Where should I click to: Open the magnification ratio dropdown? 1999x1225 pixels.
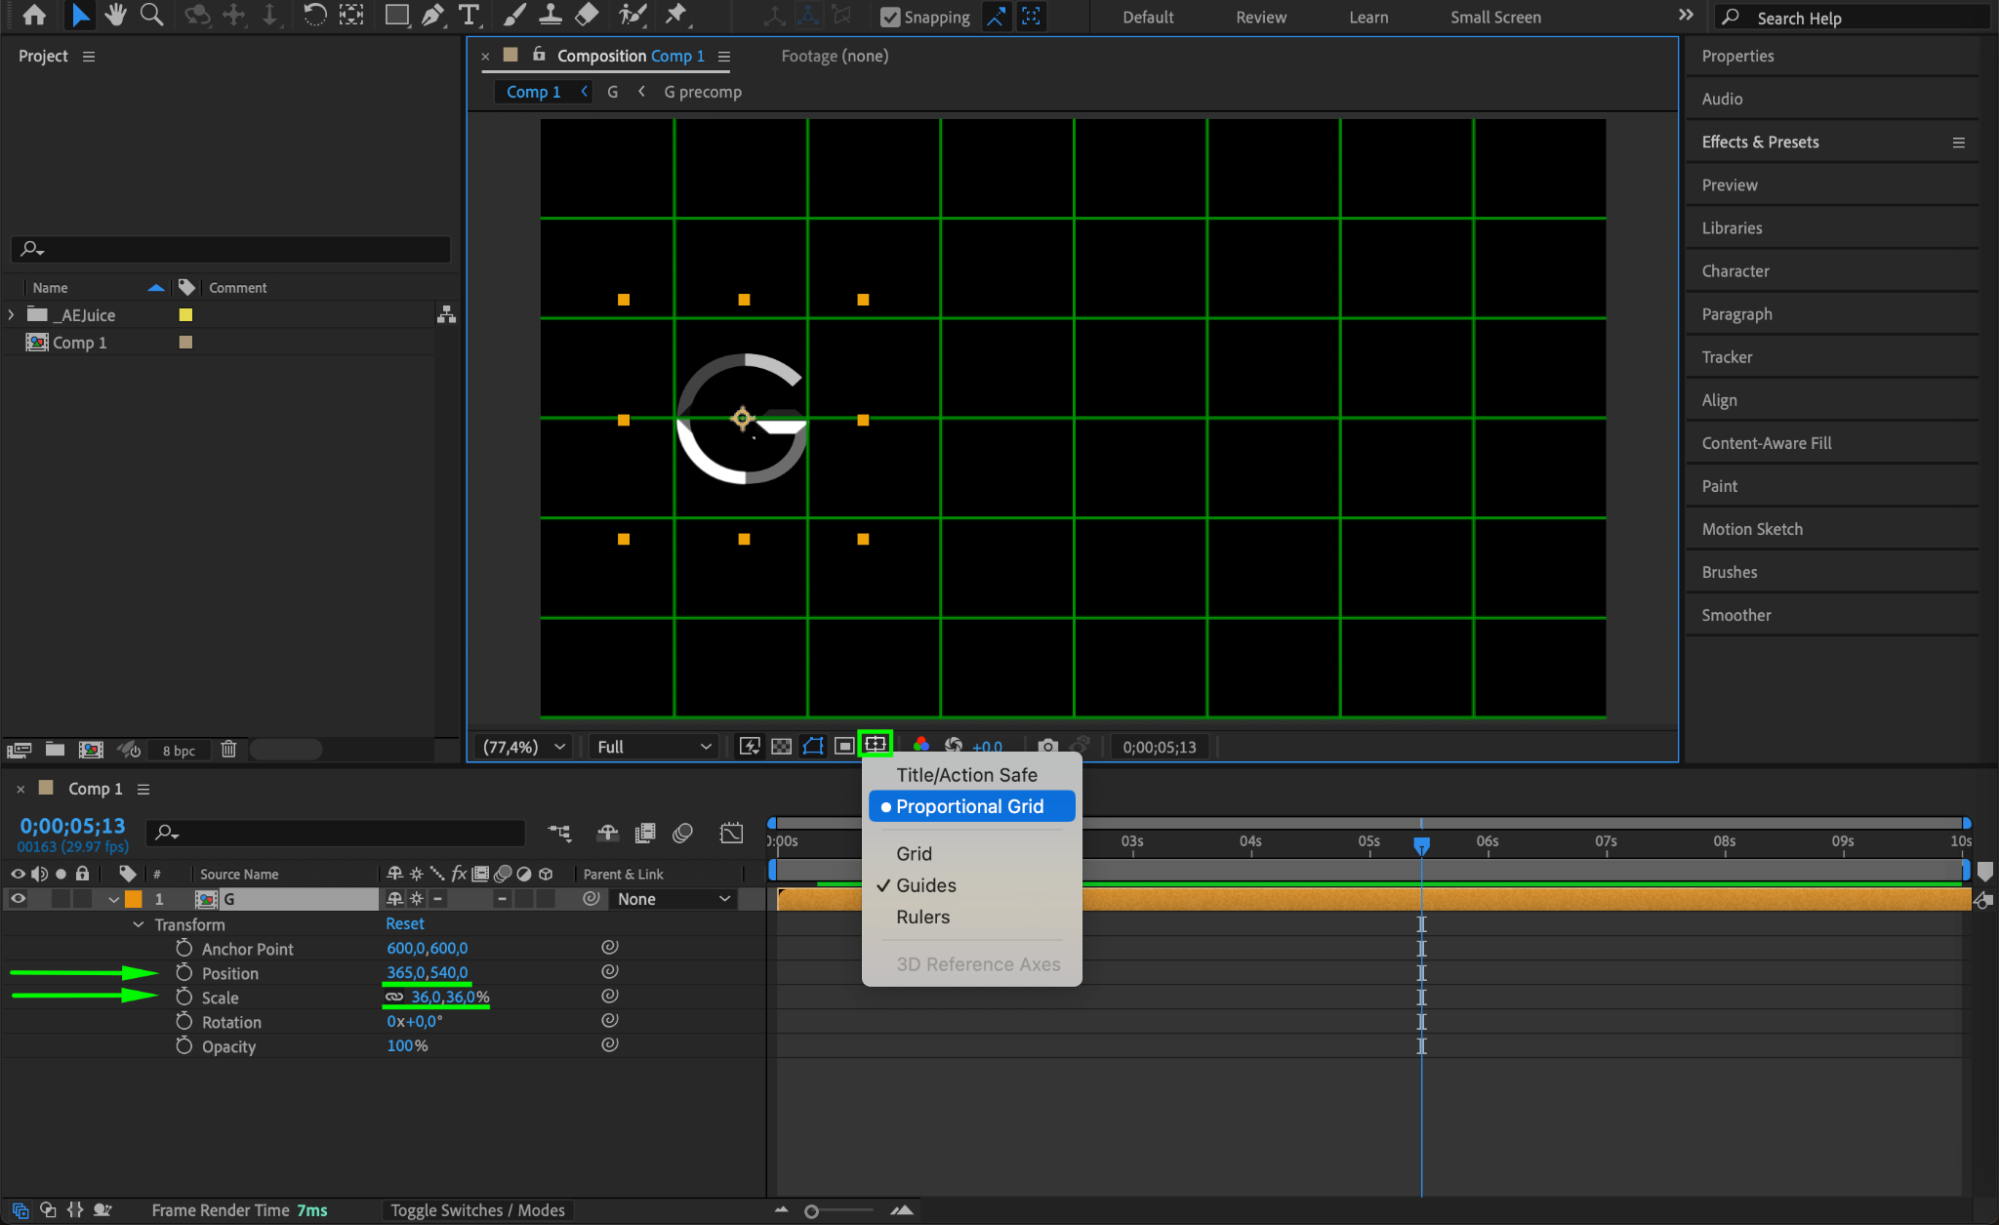524,746
